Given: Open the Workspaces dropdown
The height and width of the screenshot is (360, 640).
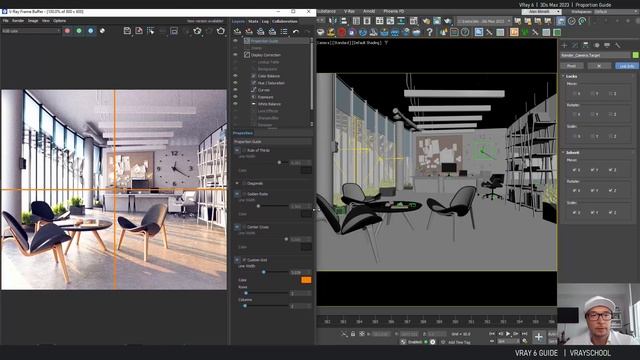Looking at the screenshot, I should coord(616,12).
